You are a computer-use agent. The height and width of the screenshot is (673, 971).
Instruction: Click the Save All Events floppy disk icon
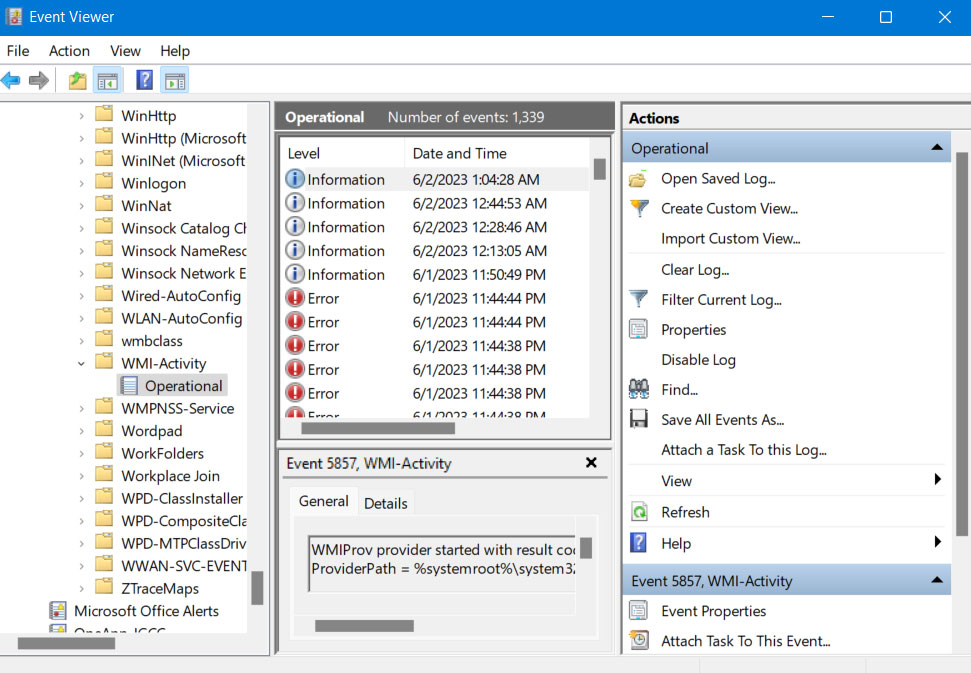tap(638, 419)
